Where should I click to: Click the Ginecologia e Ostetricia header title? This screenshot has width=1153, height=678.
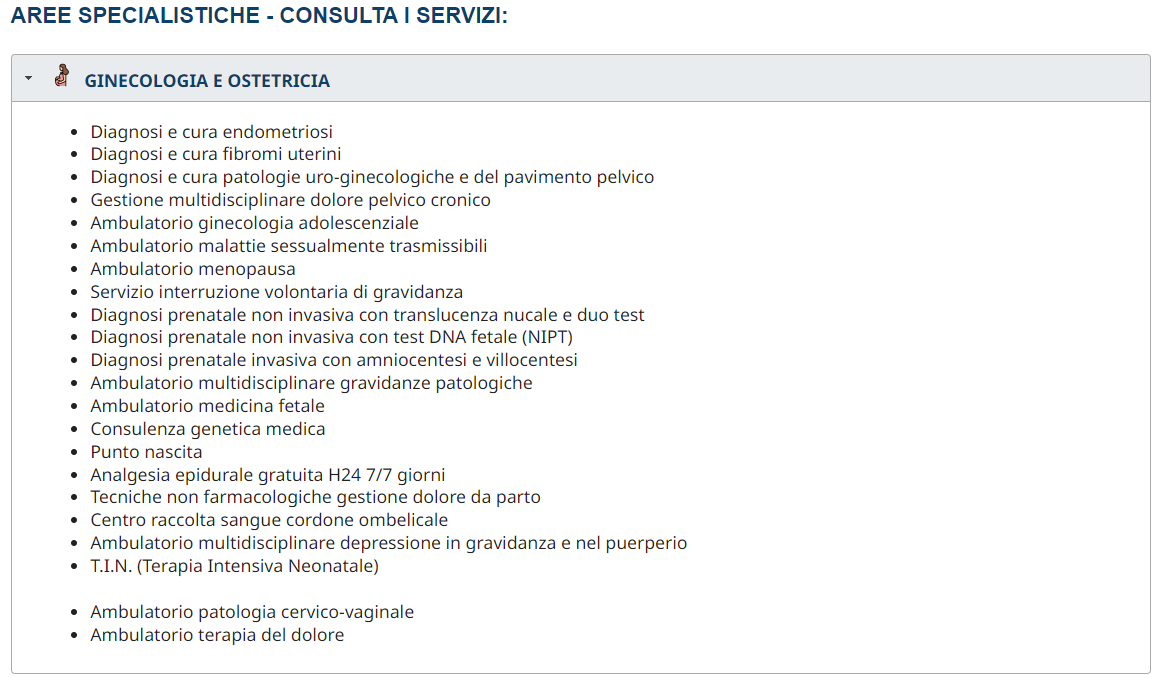[207, 81]
